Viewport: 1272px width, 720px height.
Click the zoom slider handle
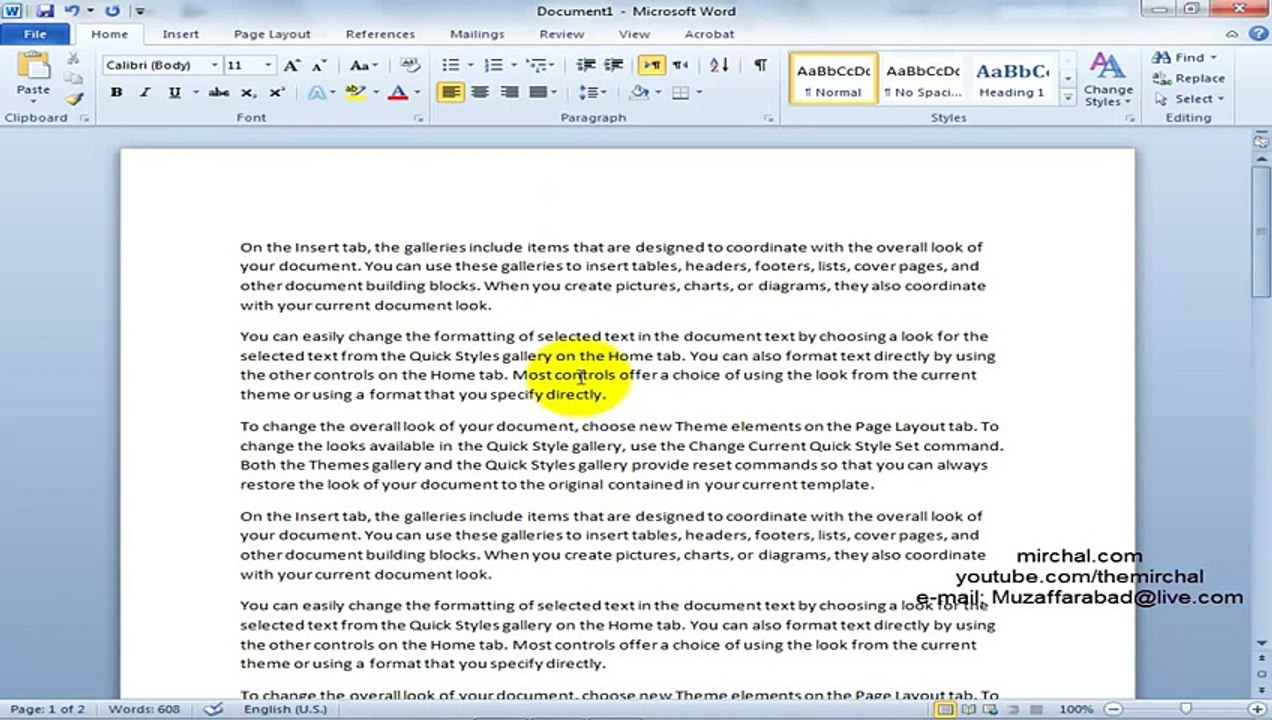point(1185,709)
